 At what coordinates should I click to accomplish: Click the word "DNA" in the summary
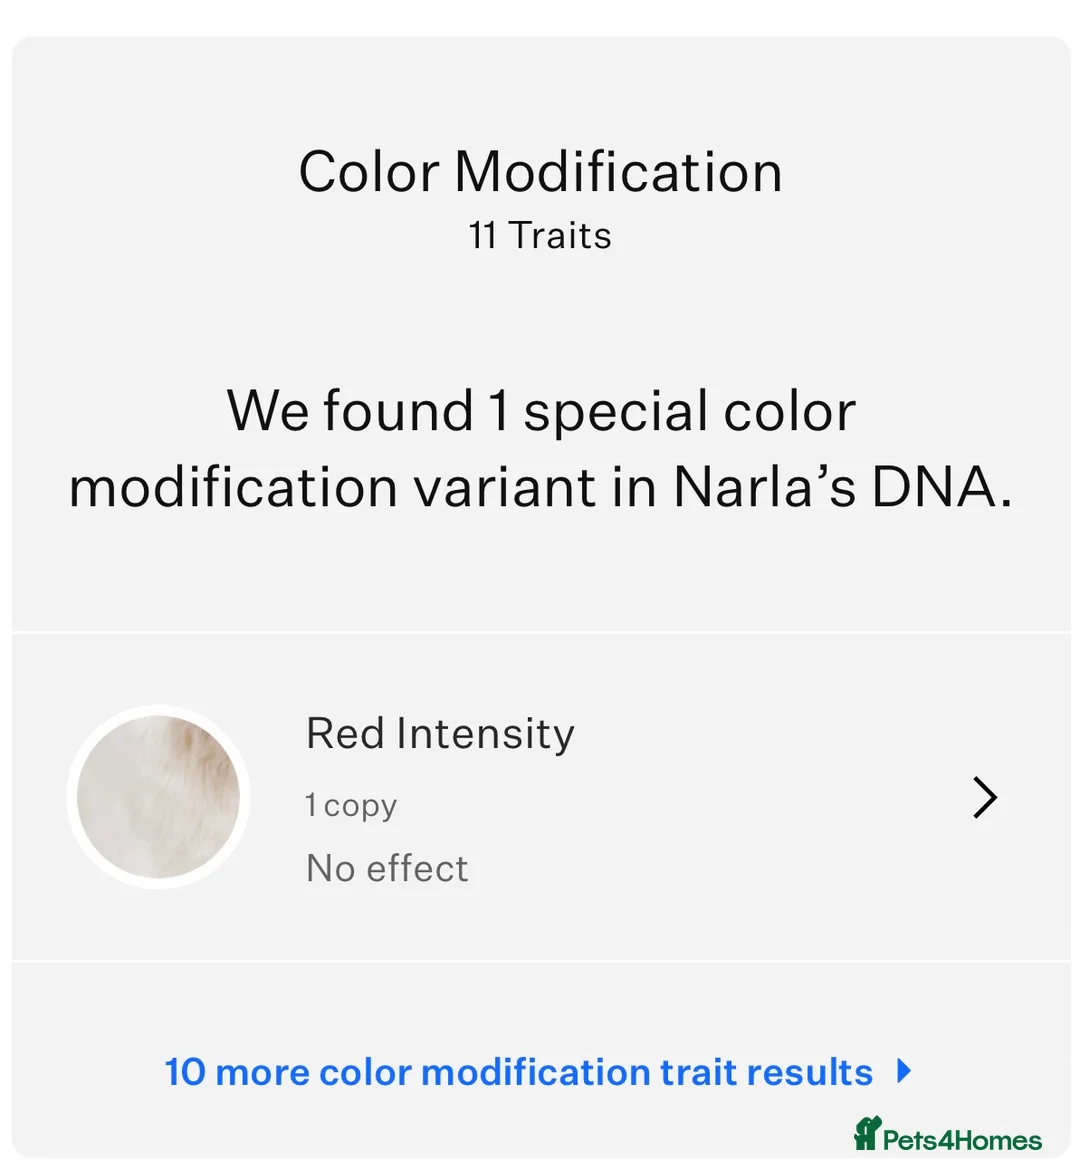point(934,488)
